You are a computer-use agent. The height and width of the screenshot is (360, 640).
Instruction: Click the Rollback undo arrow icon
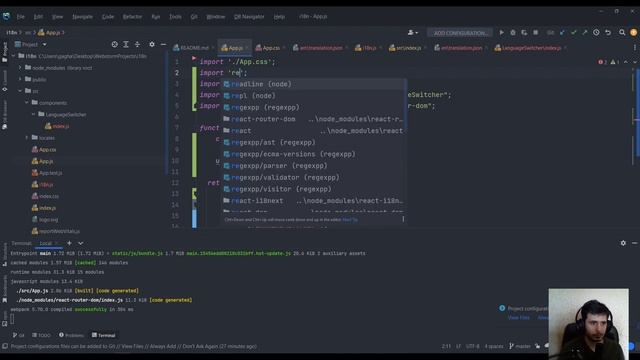(608, 33)
